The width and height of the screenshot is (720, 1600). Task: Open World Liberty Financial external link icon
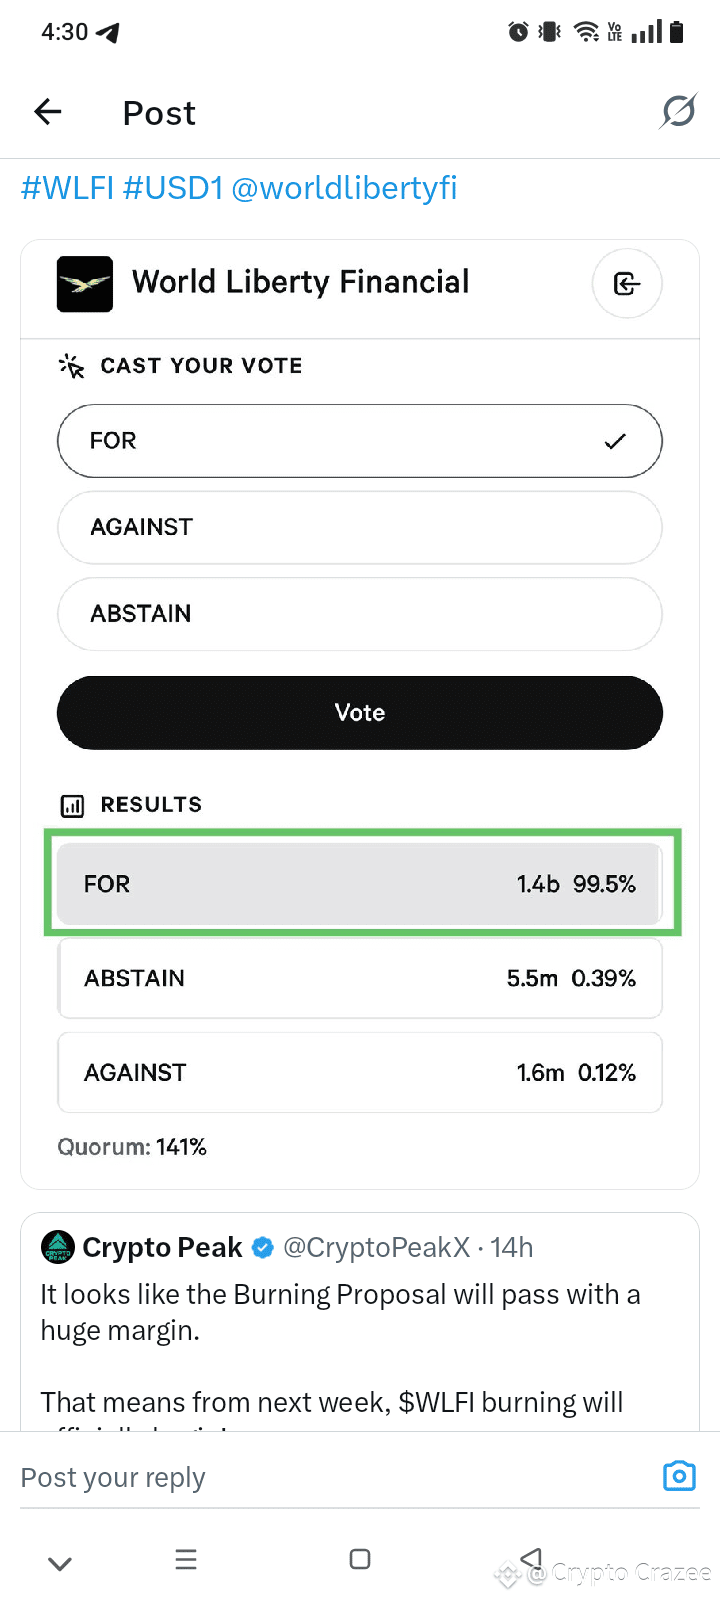(627, 284)
